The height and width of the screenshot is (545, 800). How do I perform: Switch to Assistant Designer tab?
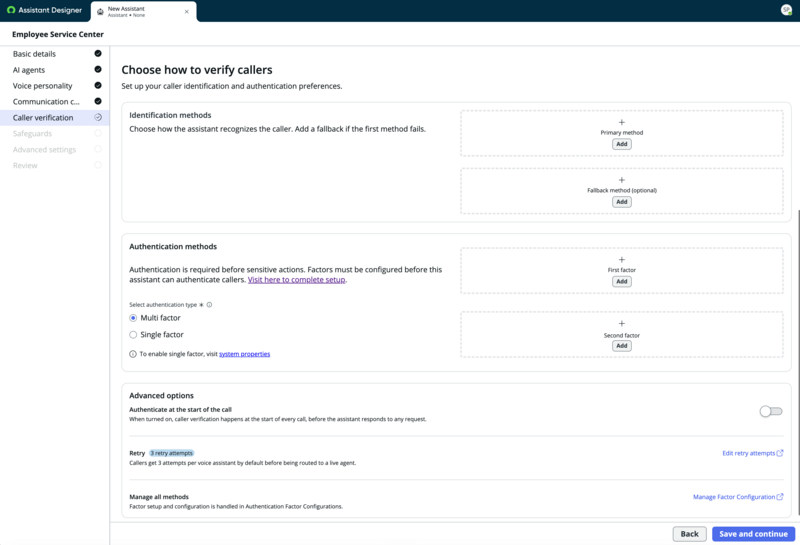(44, 10)
